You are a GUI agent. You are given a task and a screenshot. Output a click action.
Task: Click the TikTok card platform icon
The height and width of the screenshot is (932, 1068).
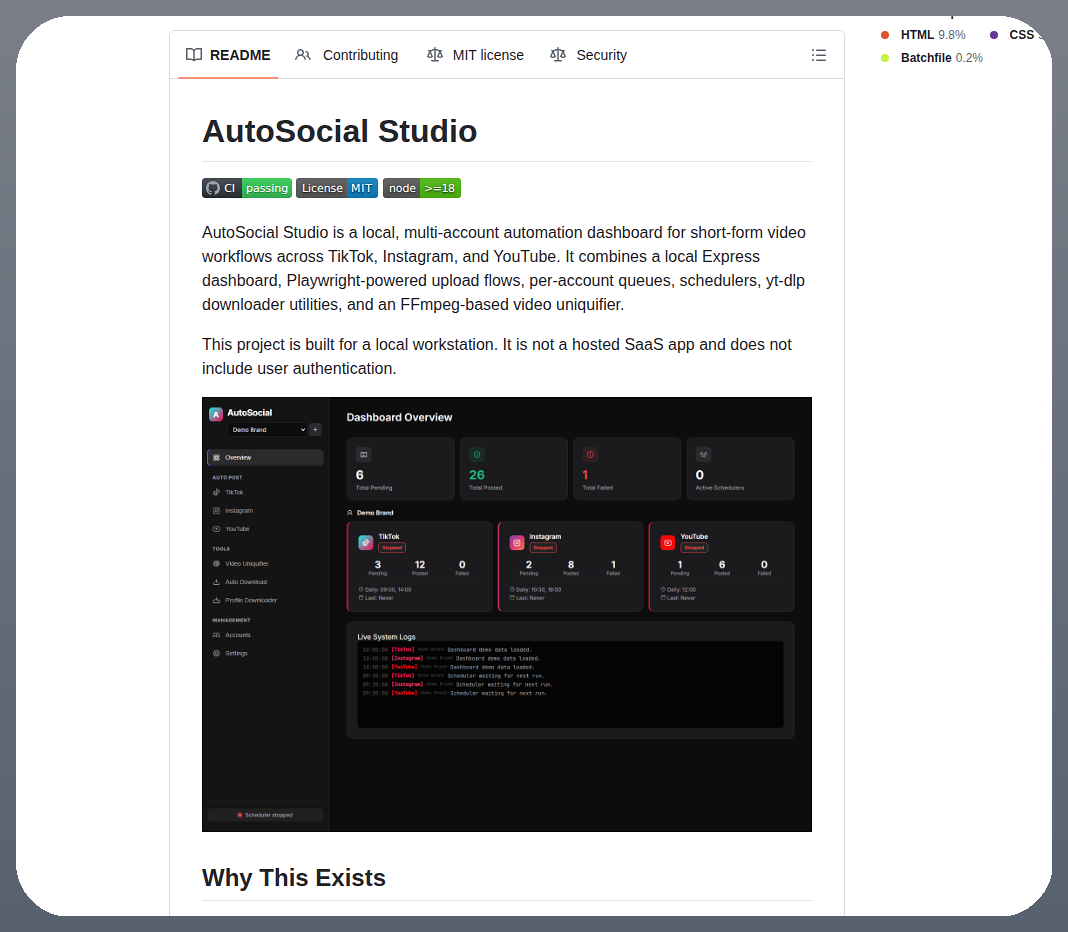[x=366, y=543]
